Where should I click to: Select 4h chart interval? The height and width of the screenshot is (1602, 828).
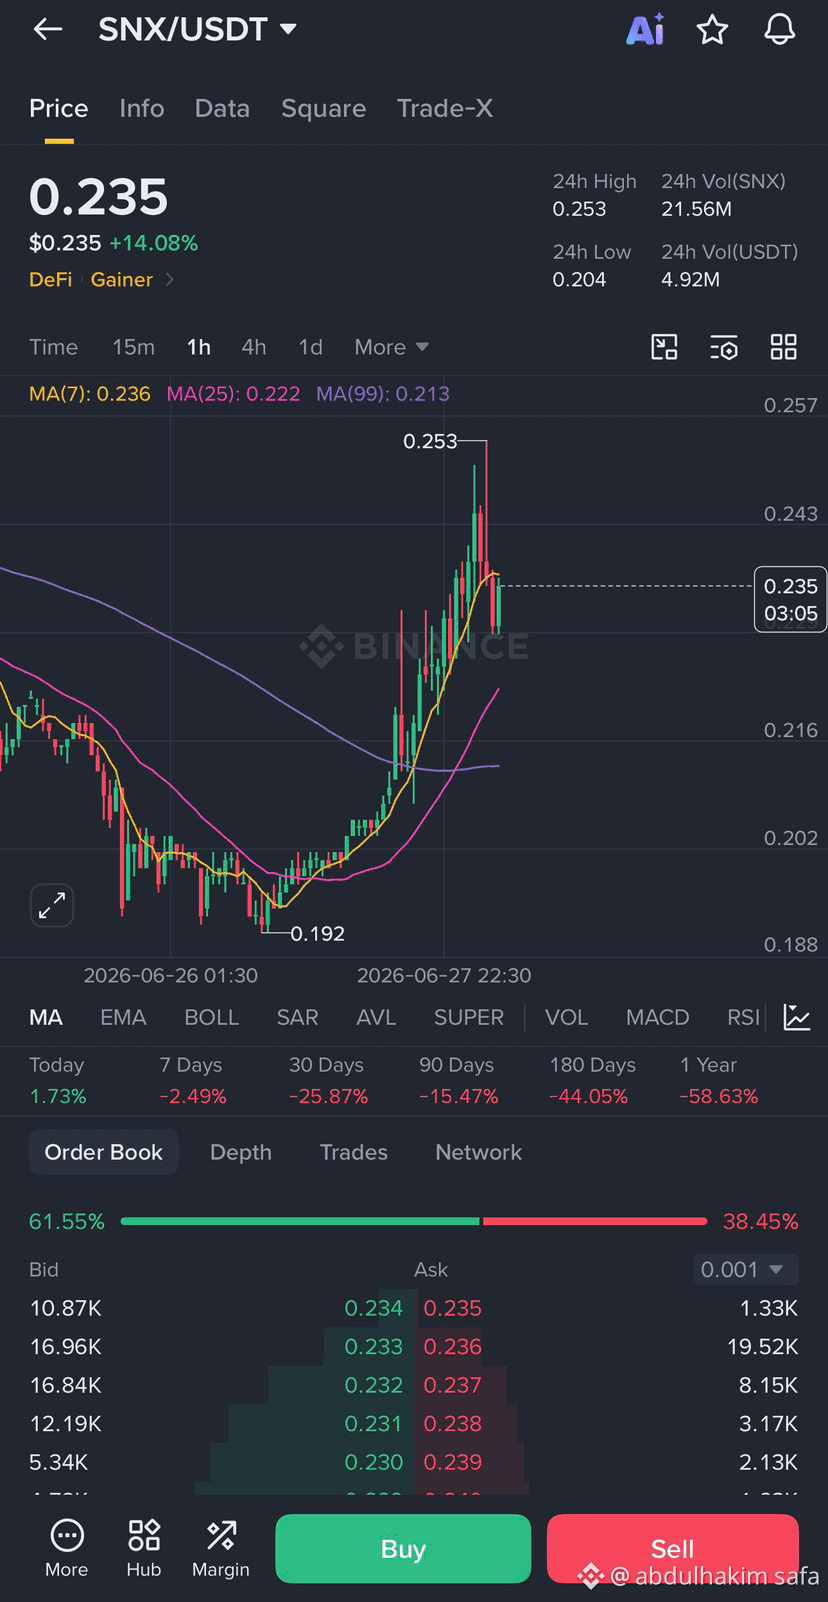pos(254,347)
